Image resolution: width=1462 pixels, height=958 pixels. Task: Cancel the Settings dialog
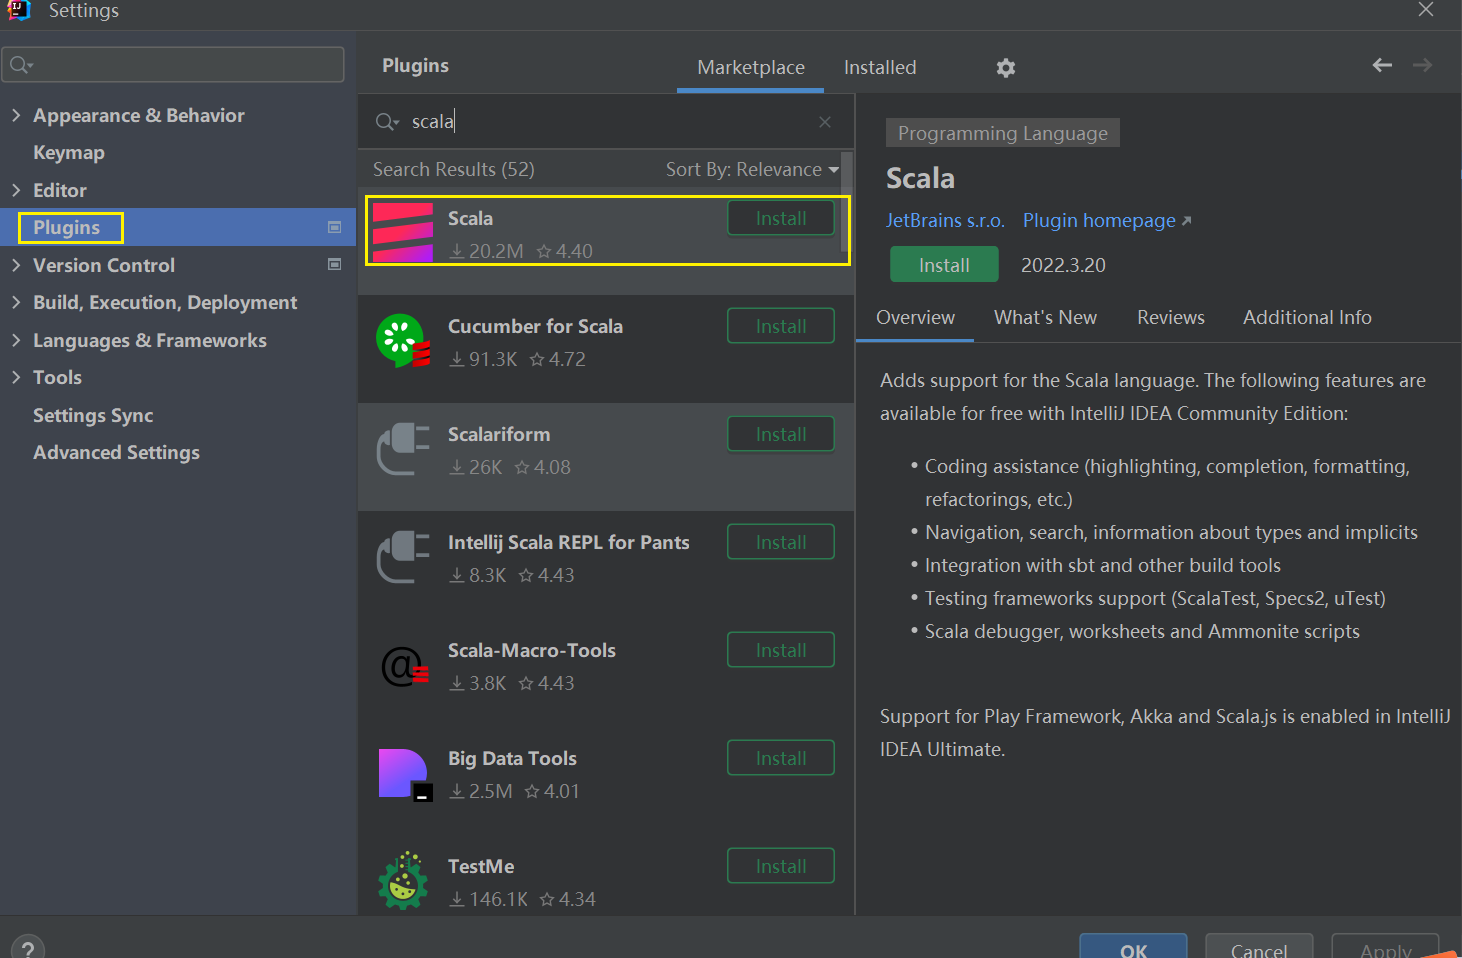pyautogui.click(x=1259, y=948)
